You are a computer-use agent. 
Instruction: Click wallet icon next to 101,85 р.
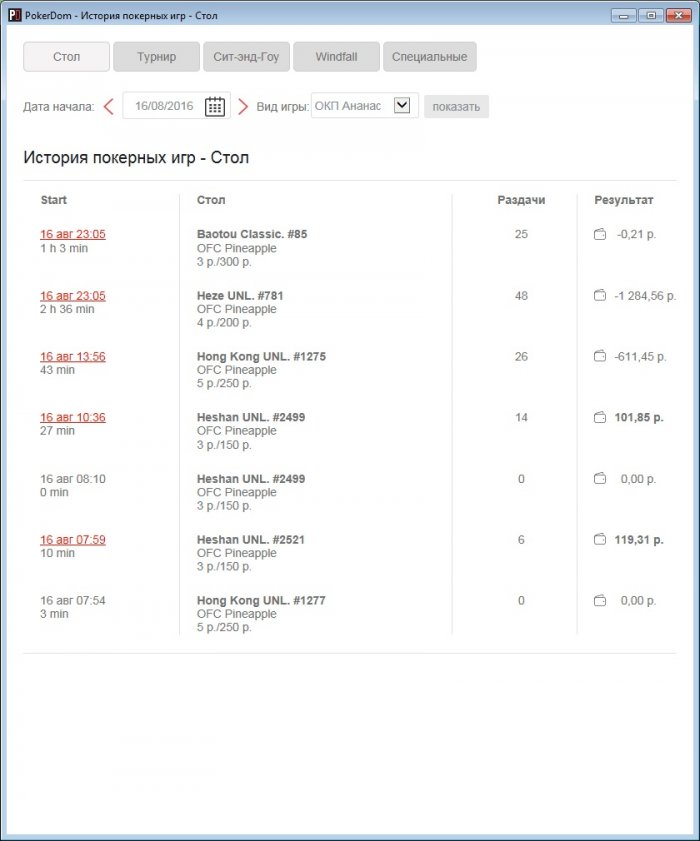[x=600, y=417]
